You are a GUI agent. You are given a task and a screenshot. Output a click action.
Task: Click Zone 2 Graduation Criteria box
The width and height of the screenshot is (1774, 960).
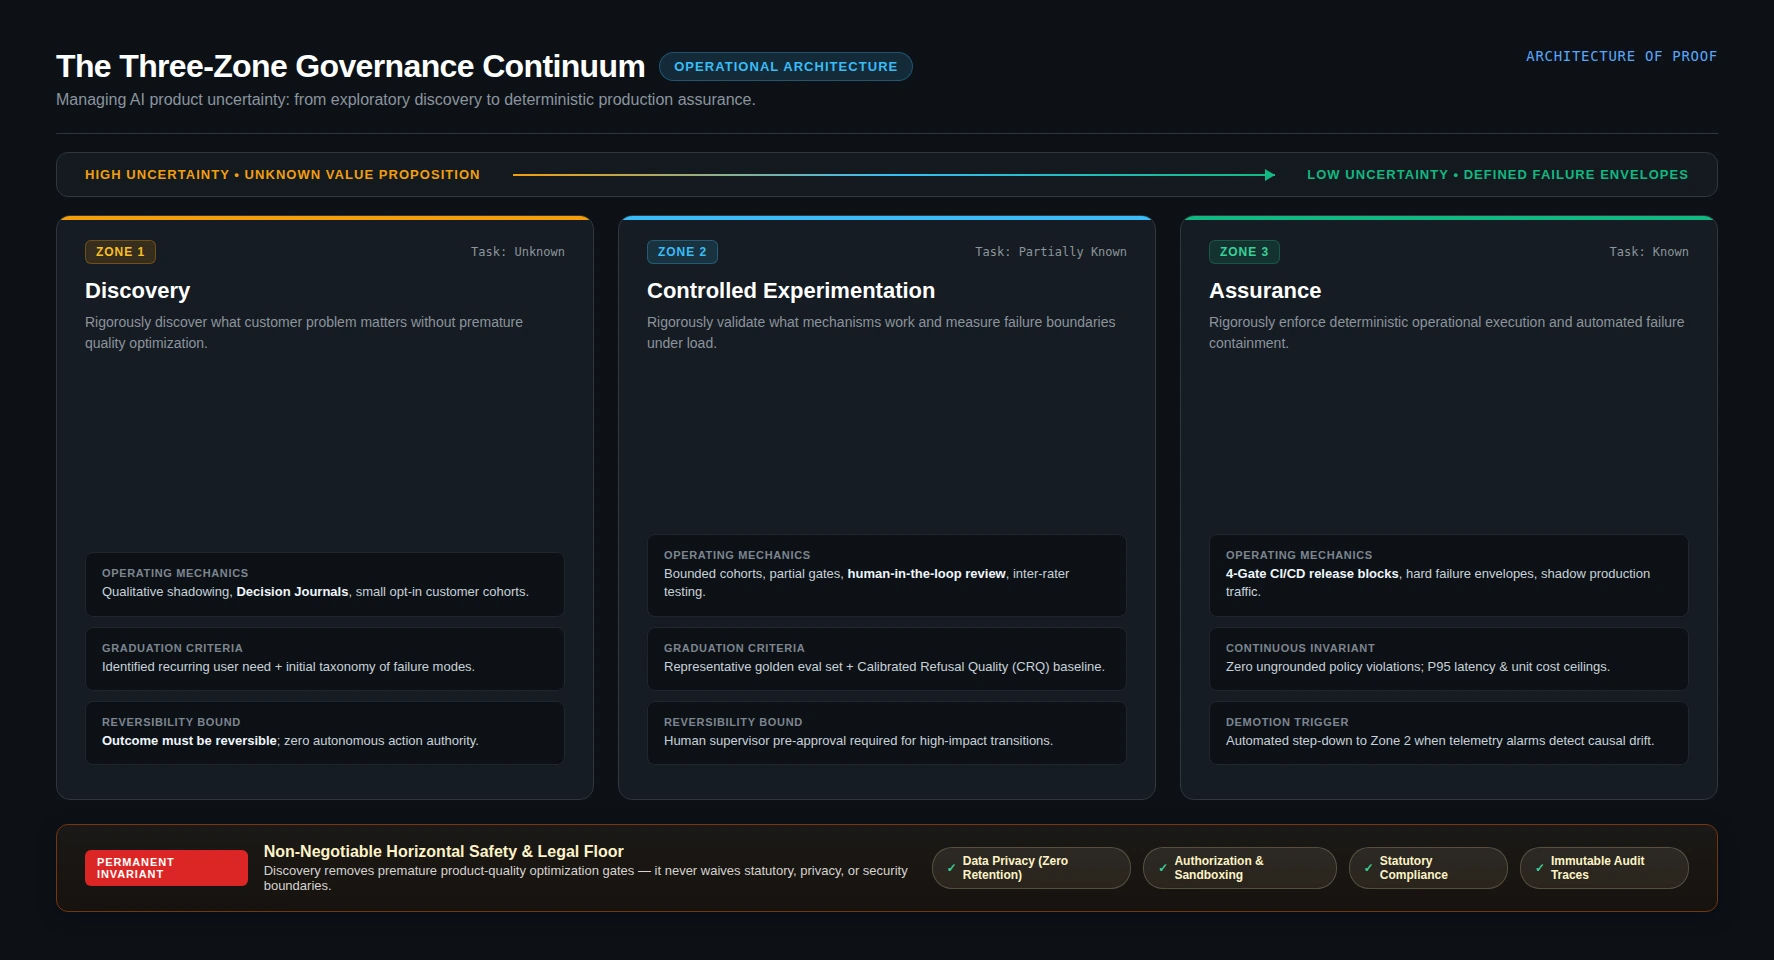click(887, 659)
